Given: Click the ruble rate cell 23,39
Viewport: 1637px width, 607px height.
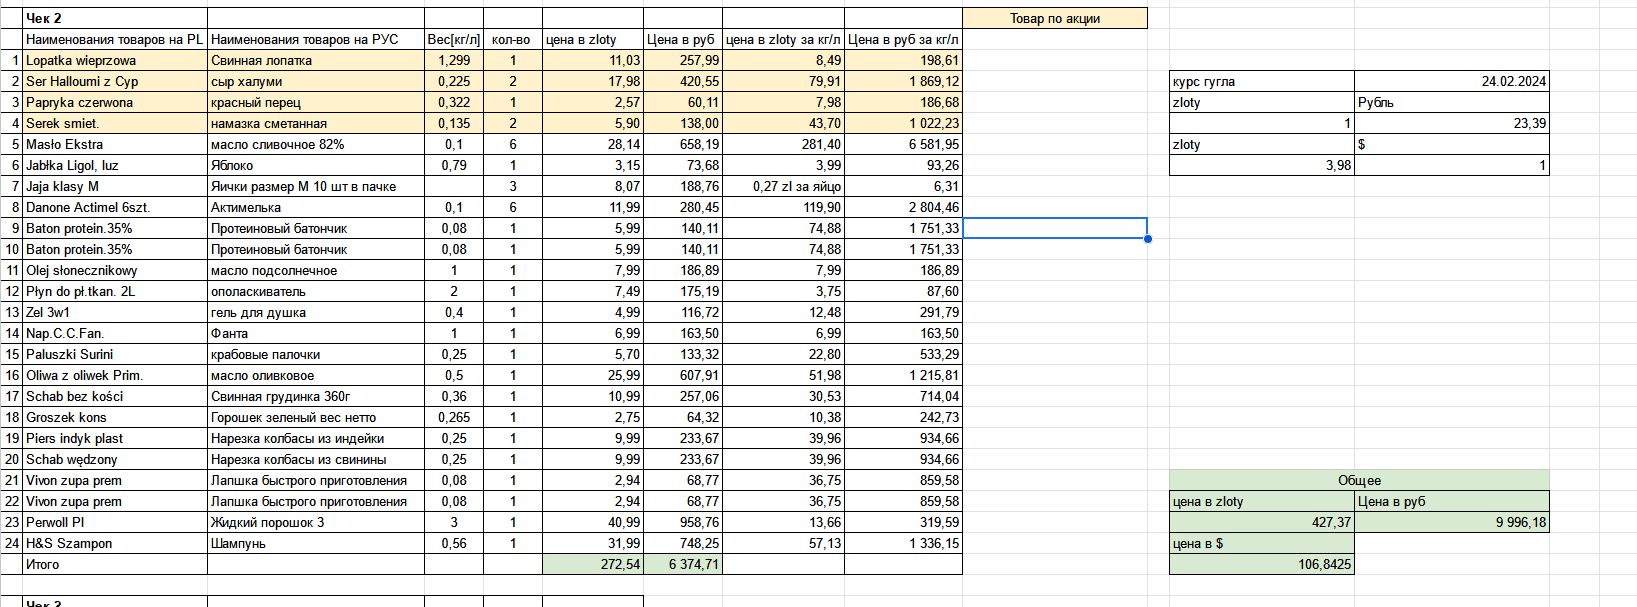Looking at the screenshot, I should 1451,123.
